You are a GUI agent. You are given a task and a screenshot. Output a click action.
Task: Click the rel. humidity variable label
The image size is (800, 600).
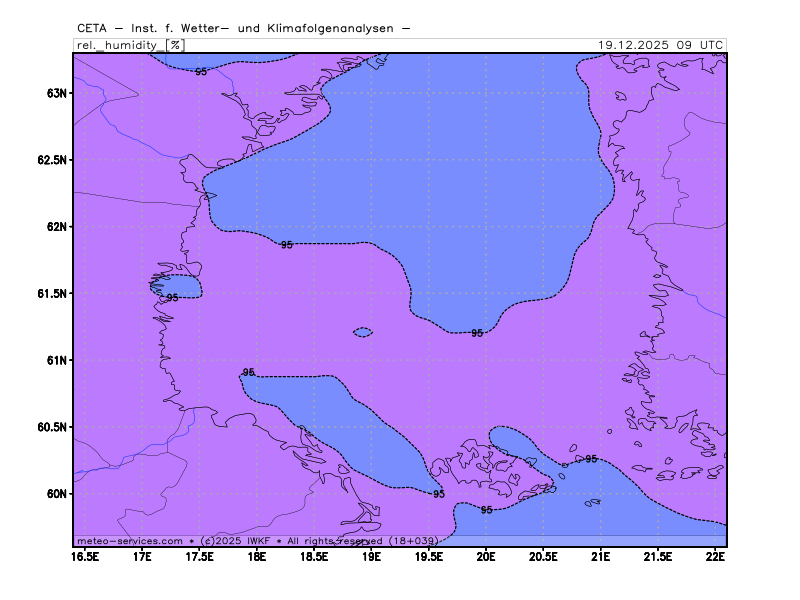119,45
